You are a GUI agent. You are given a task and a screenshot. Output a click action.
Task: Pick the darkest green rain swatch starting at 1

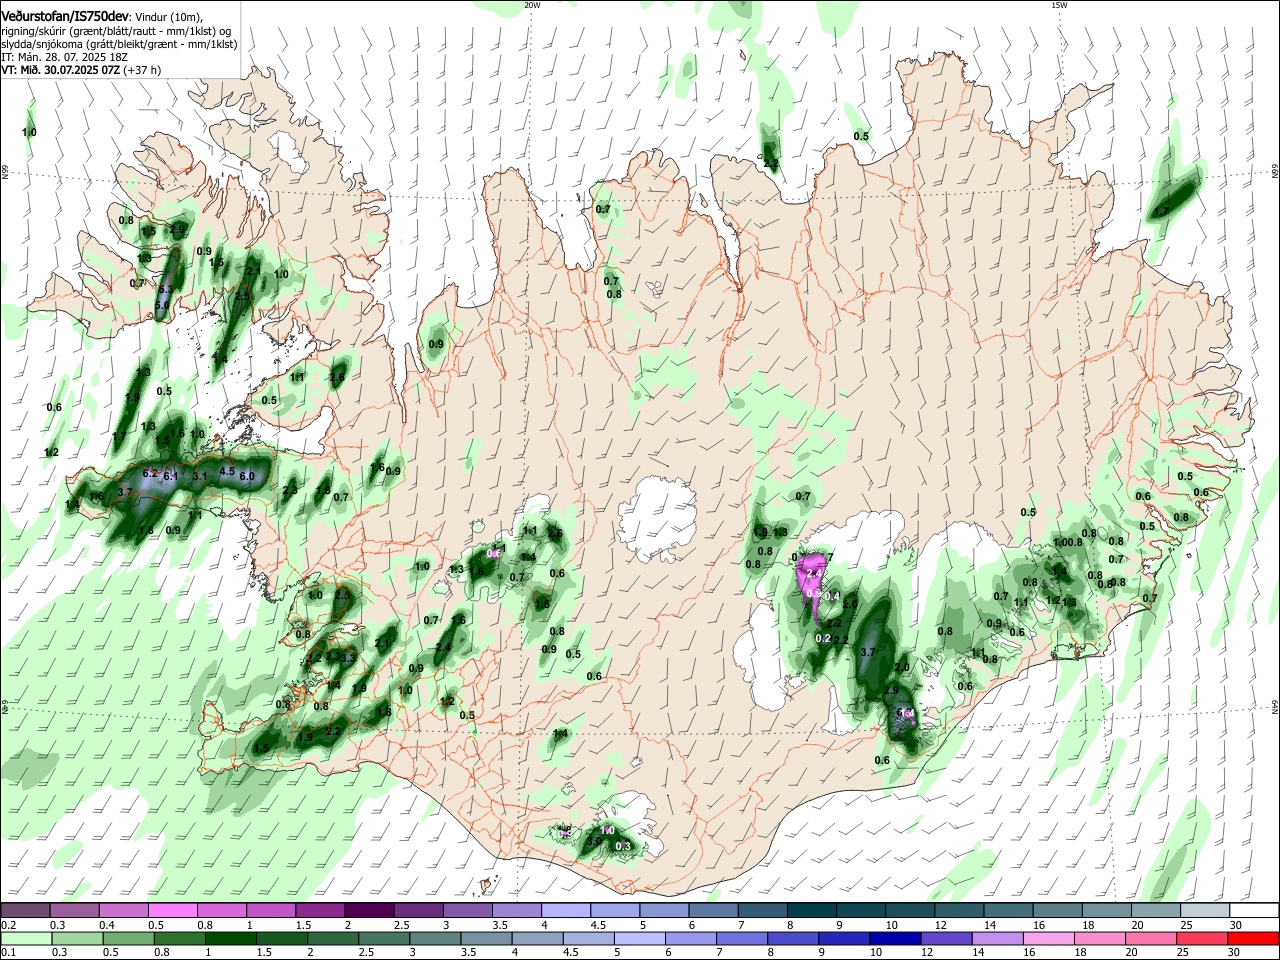click(229, 938)
